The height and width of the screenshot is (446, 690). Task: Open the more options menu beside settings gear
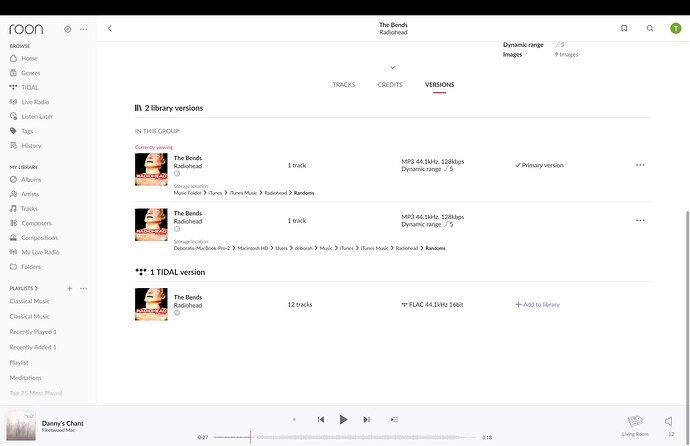tap(83, 29)
